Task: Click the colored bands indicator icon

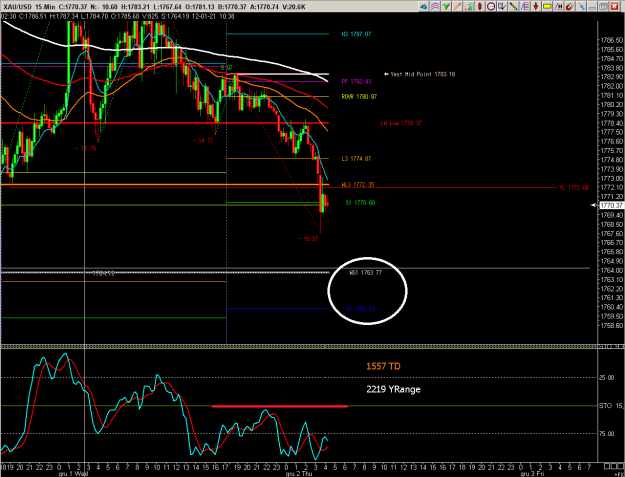Action: click(x=435, y=6)
